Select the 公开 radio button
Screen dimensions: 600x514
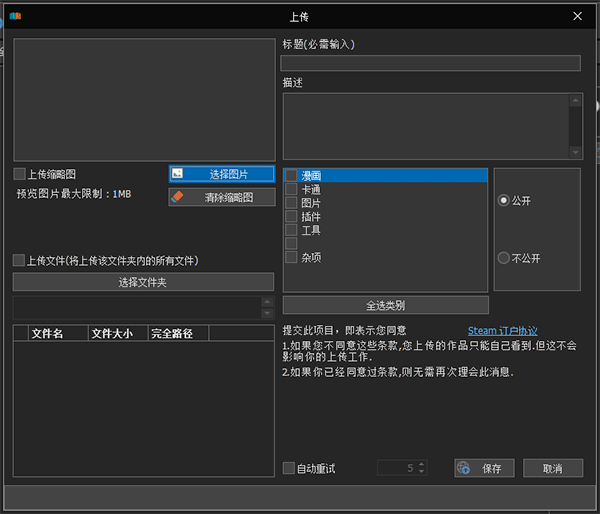503,200
